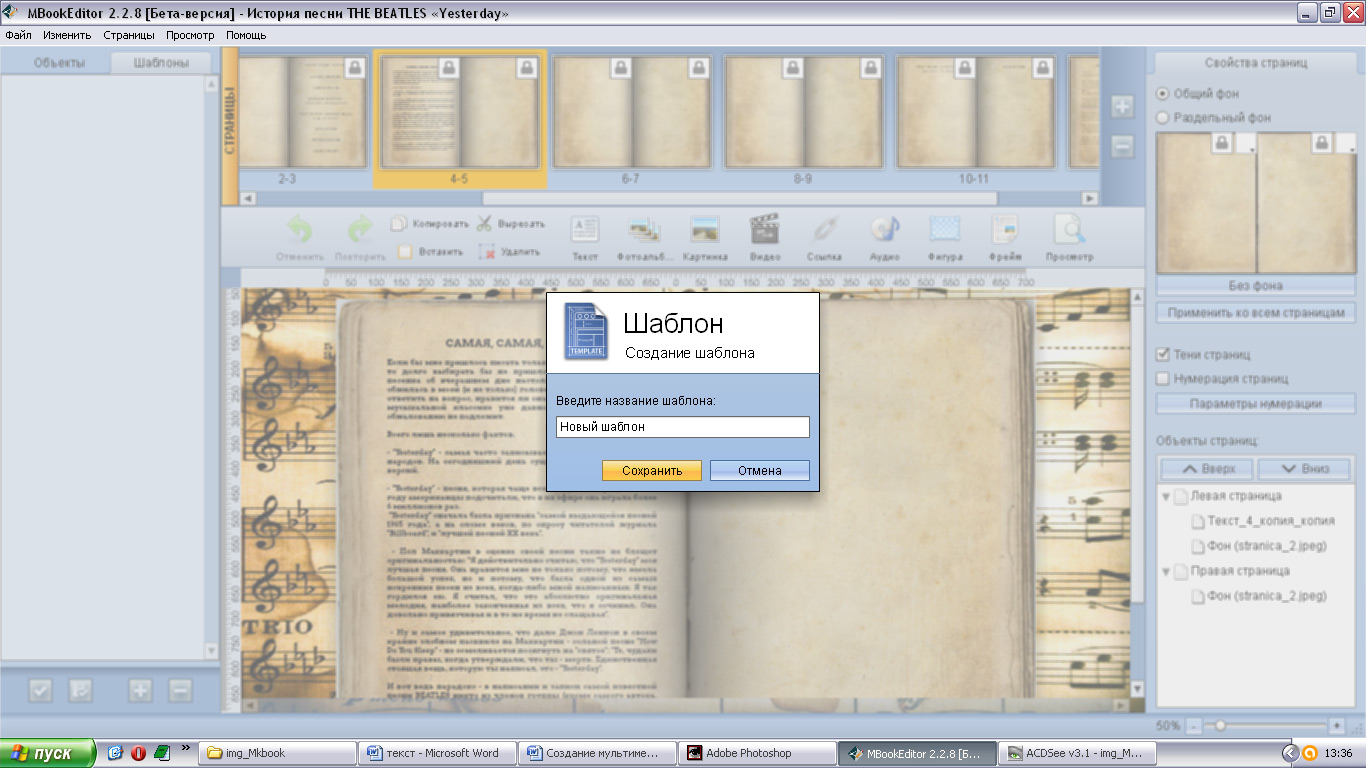Zoom in with the plus zoom button
Image resolution: width=1366 pixels, height=768 pixels.
coord(1337,725)
